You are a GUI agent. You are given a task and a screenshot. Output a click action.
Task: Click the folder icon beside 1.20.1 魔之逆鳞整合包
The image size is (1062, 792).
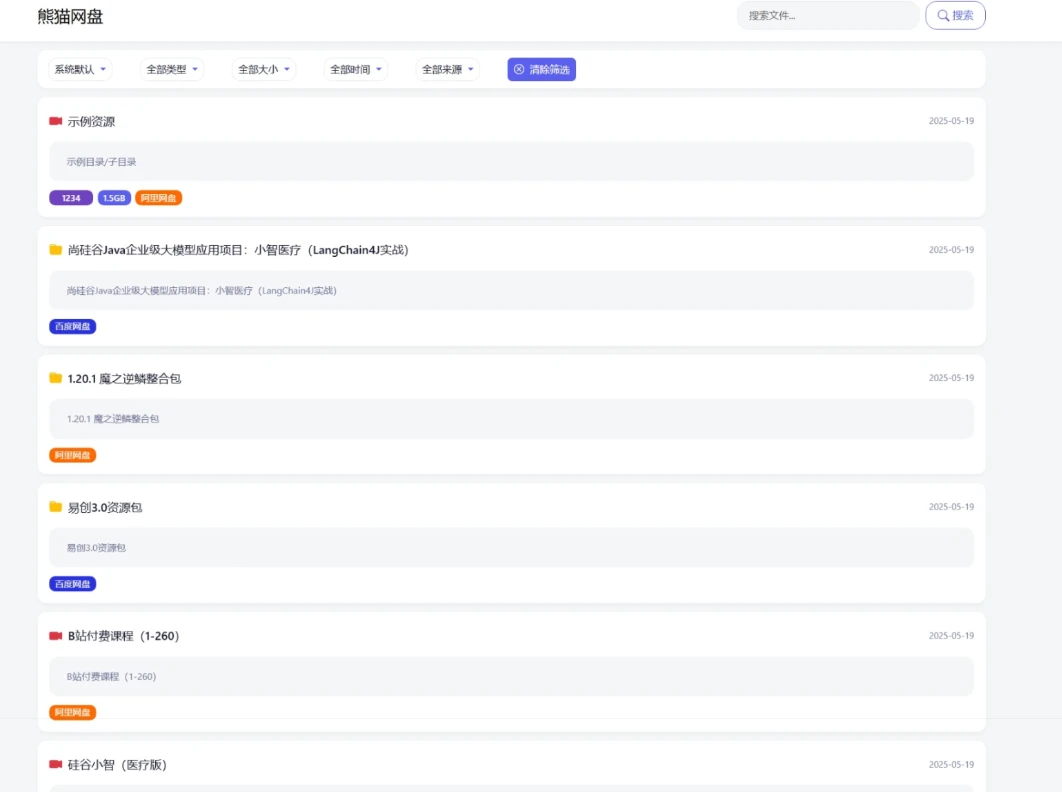point(56,378)
